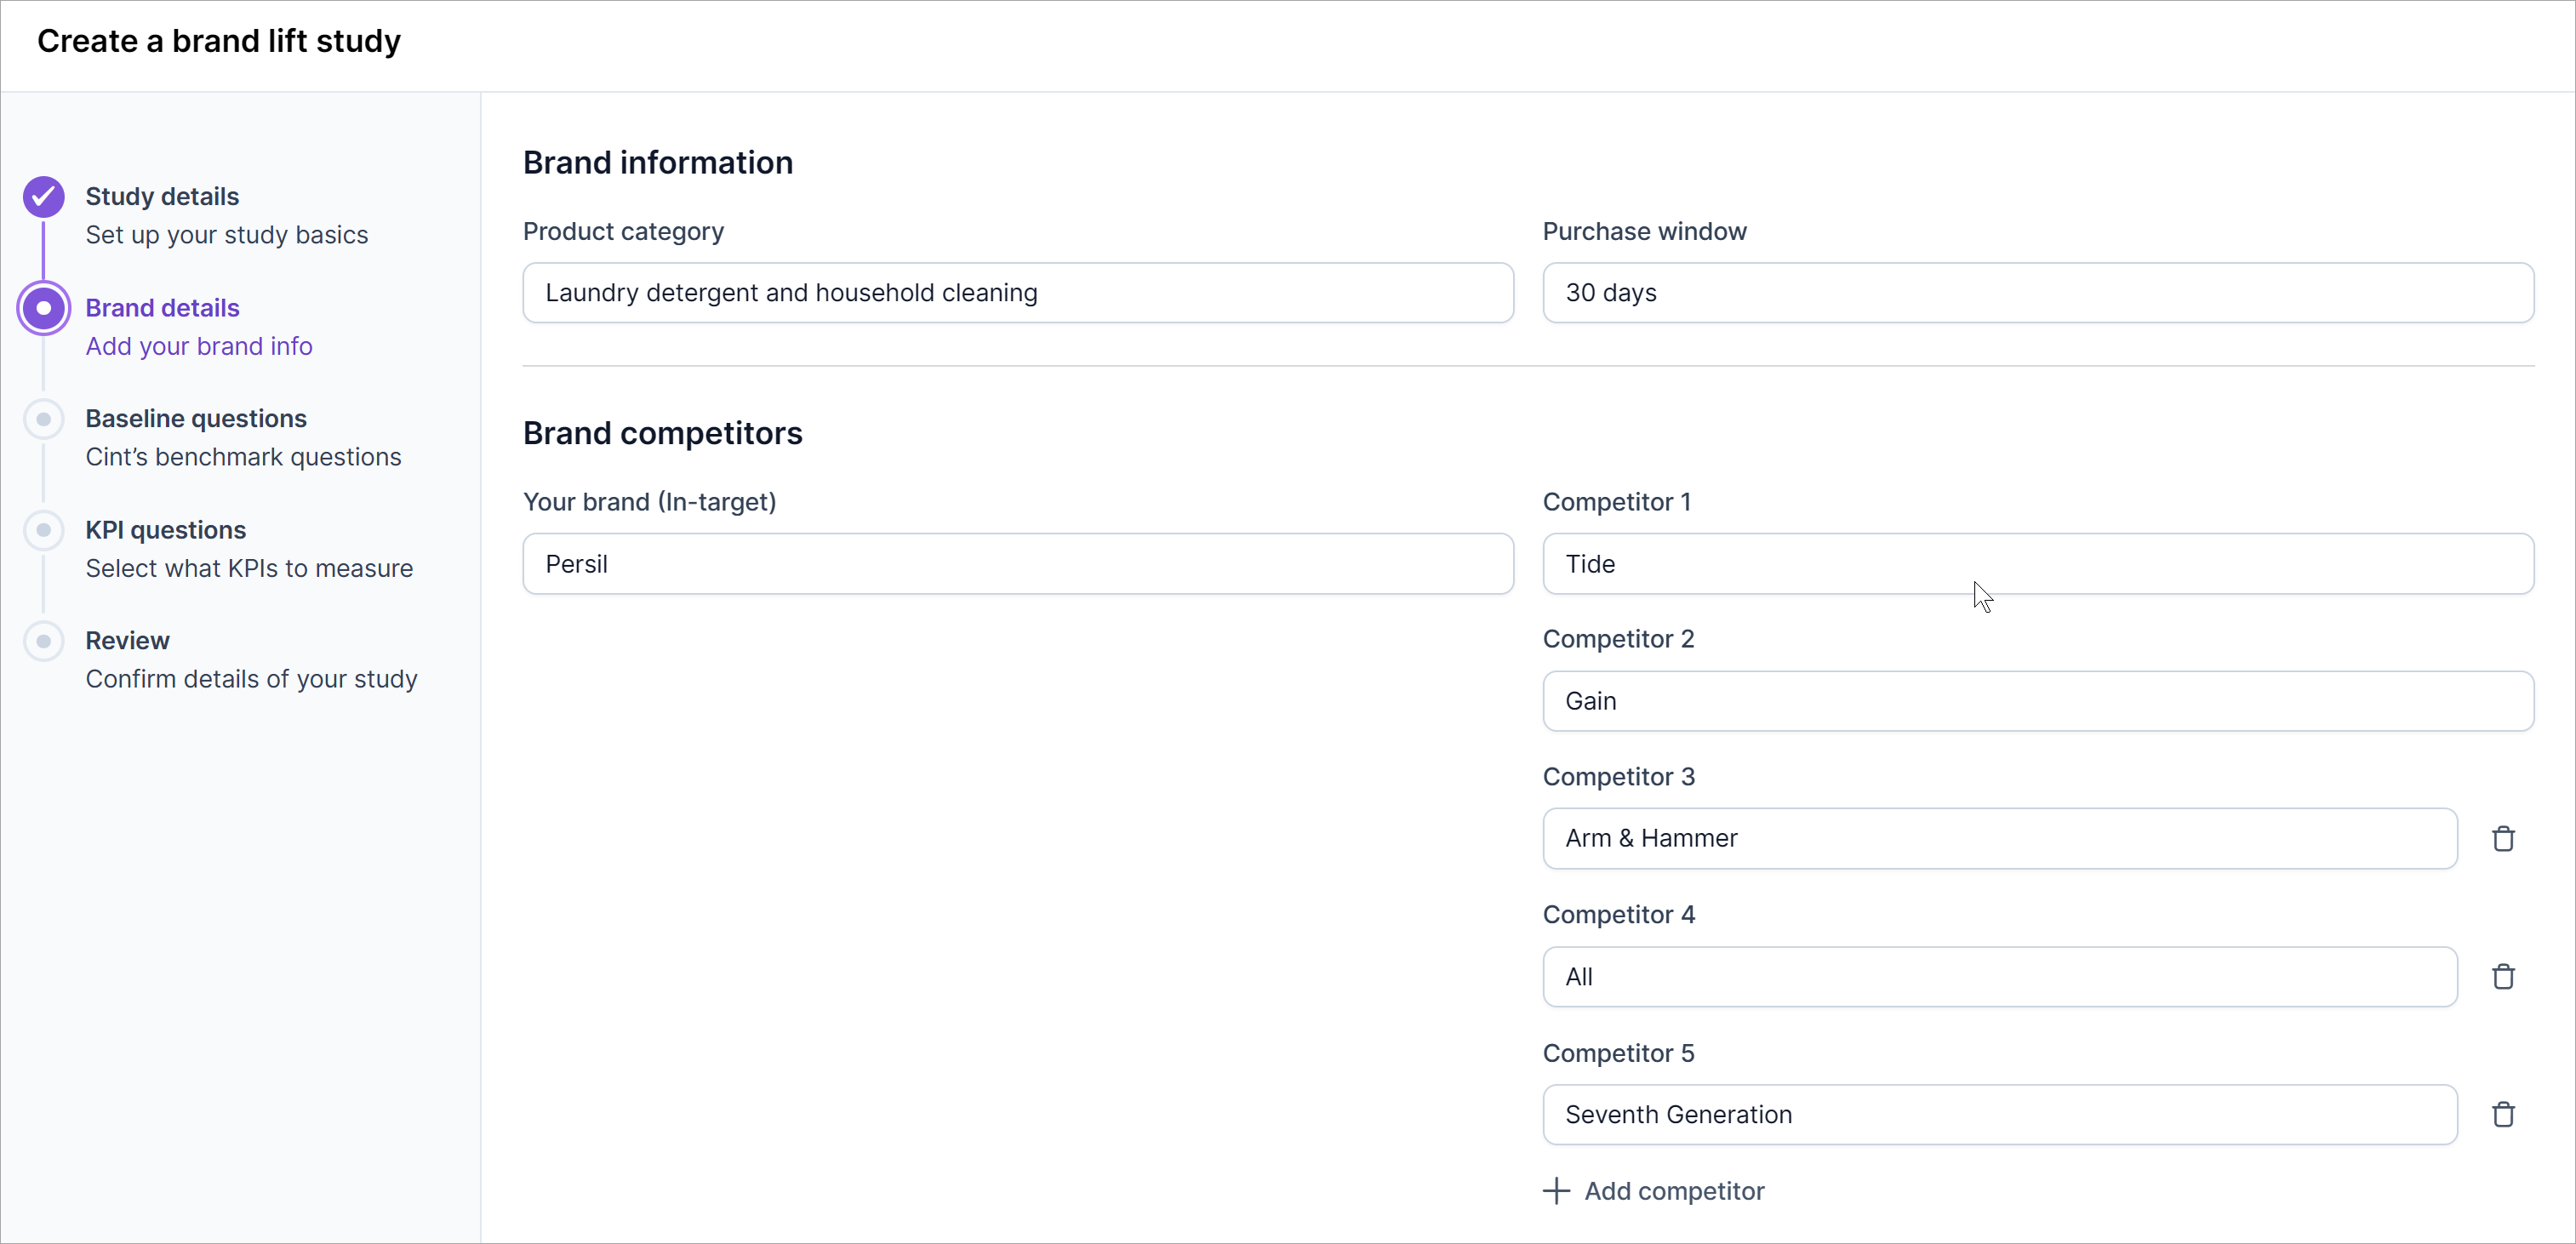
Task: Click the KPI questions step circle
Action: tap(44, 530)
